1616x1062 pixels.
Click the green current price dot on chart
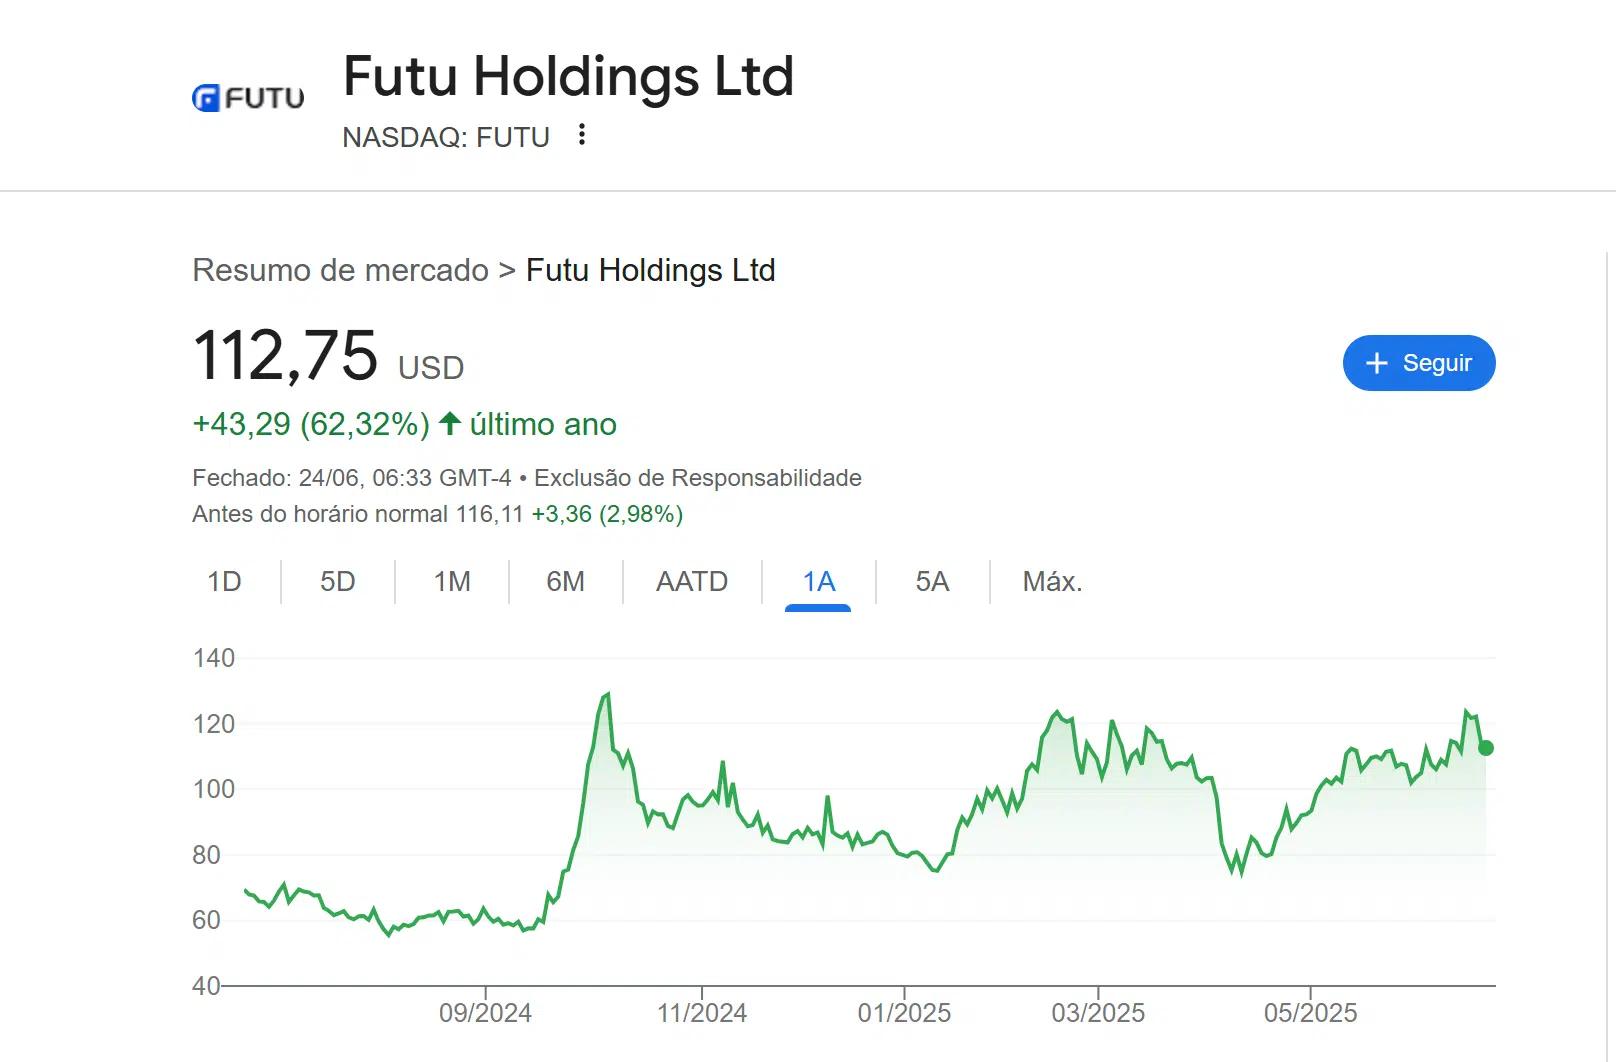click(x=1486, y=748)
